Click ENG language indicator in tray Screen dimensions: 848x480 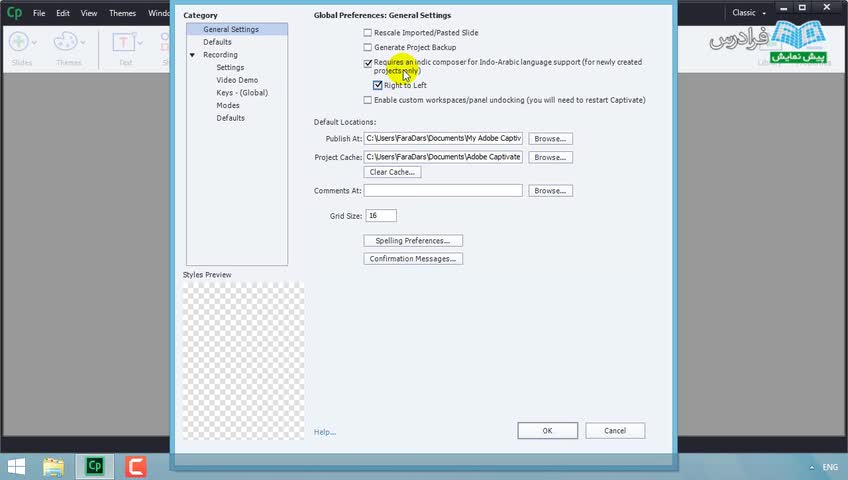tap(830, 467)
